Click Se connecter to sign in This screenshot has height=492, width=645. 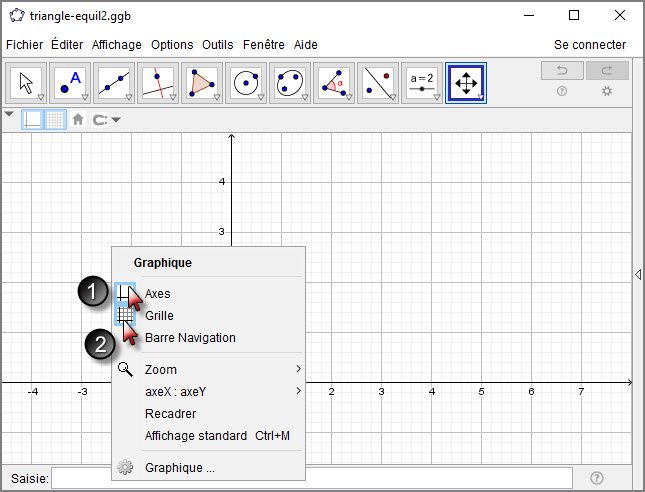(590, 44)
